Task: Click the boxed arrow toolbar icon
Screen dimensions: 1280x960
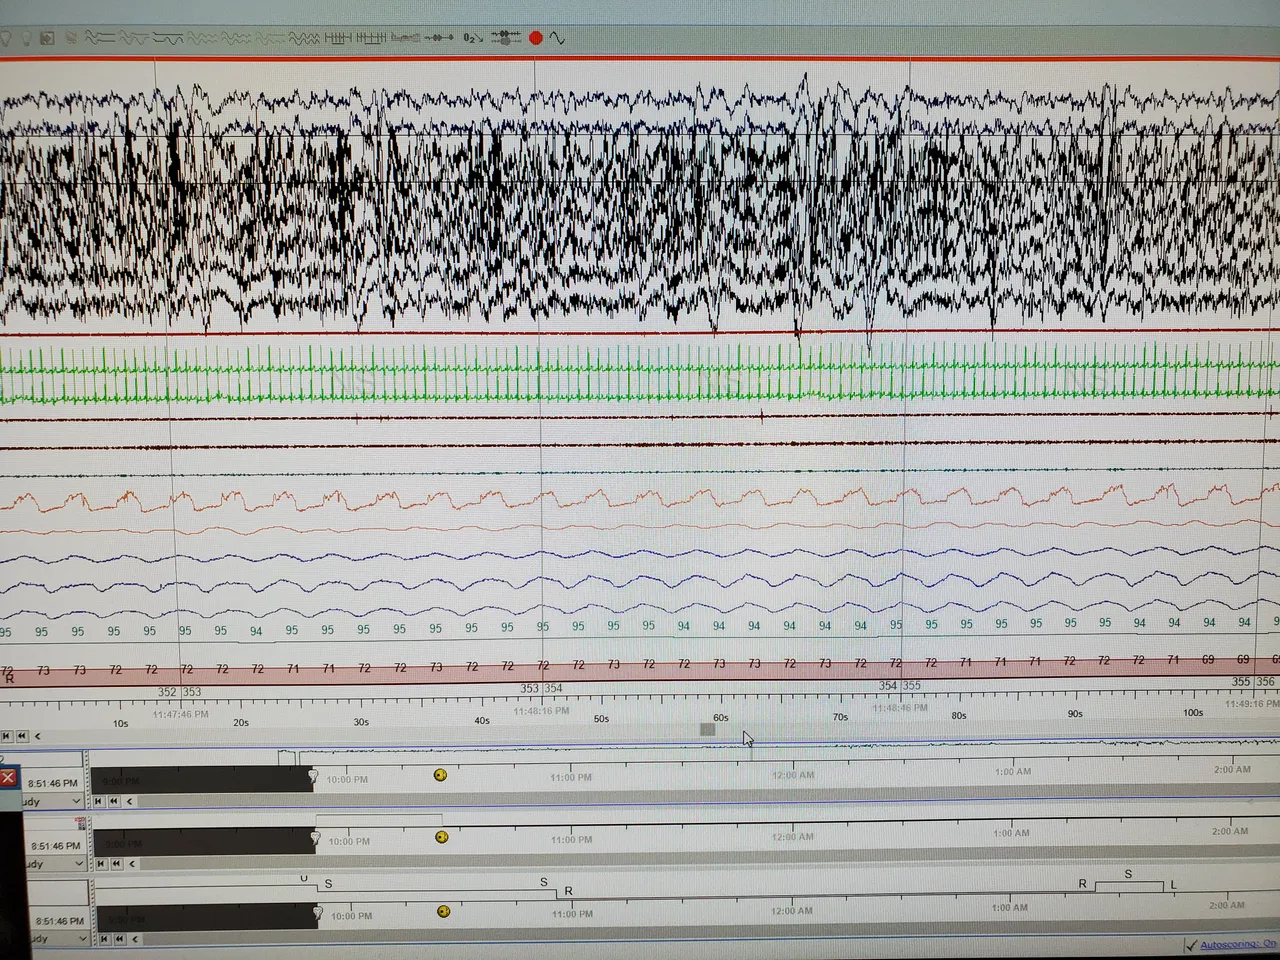Action: pyautogui.click(x=47, y=38)
